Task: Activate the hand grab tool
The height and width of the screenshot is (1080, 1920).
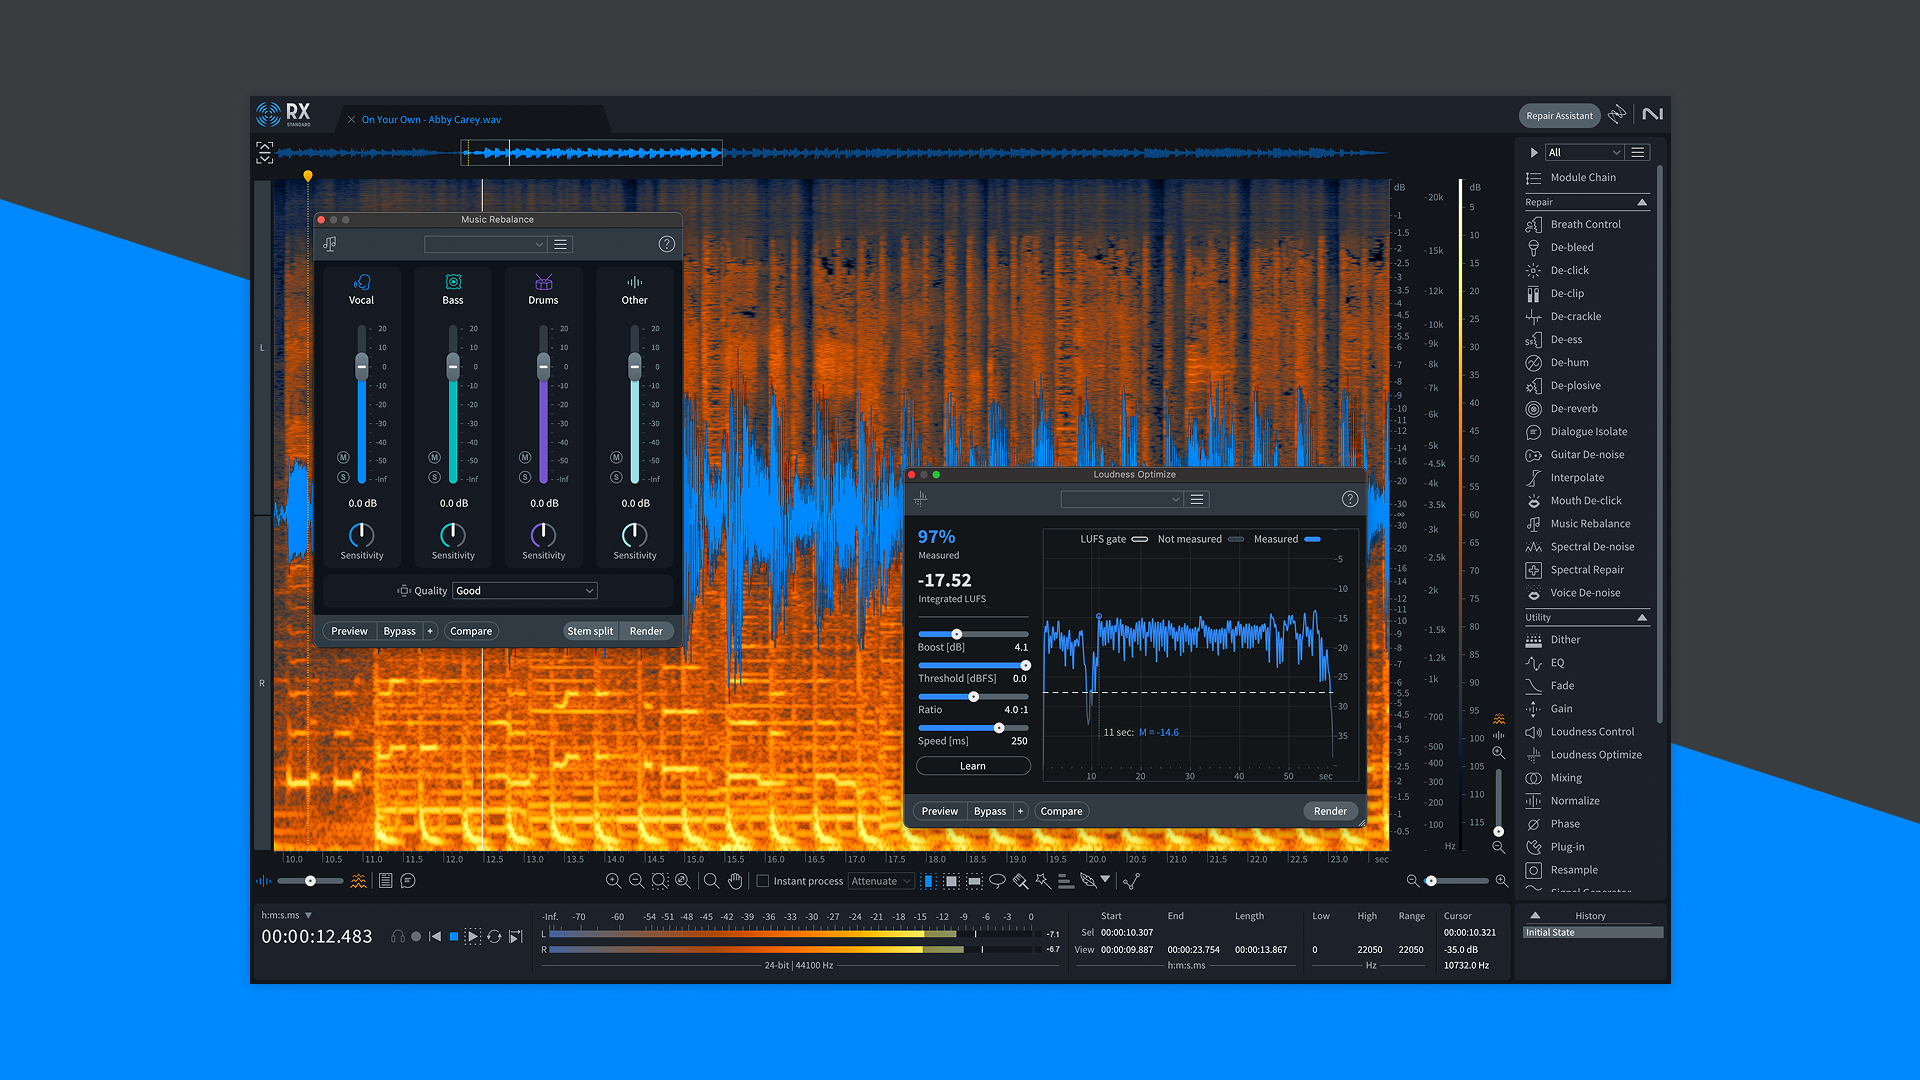Action: (735, 881)
